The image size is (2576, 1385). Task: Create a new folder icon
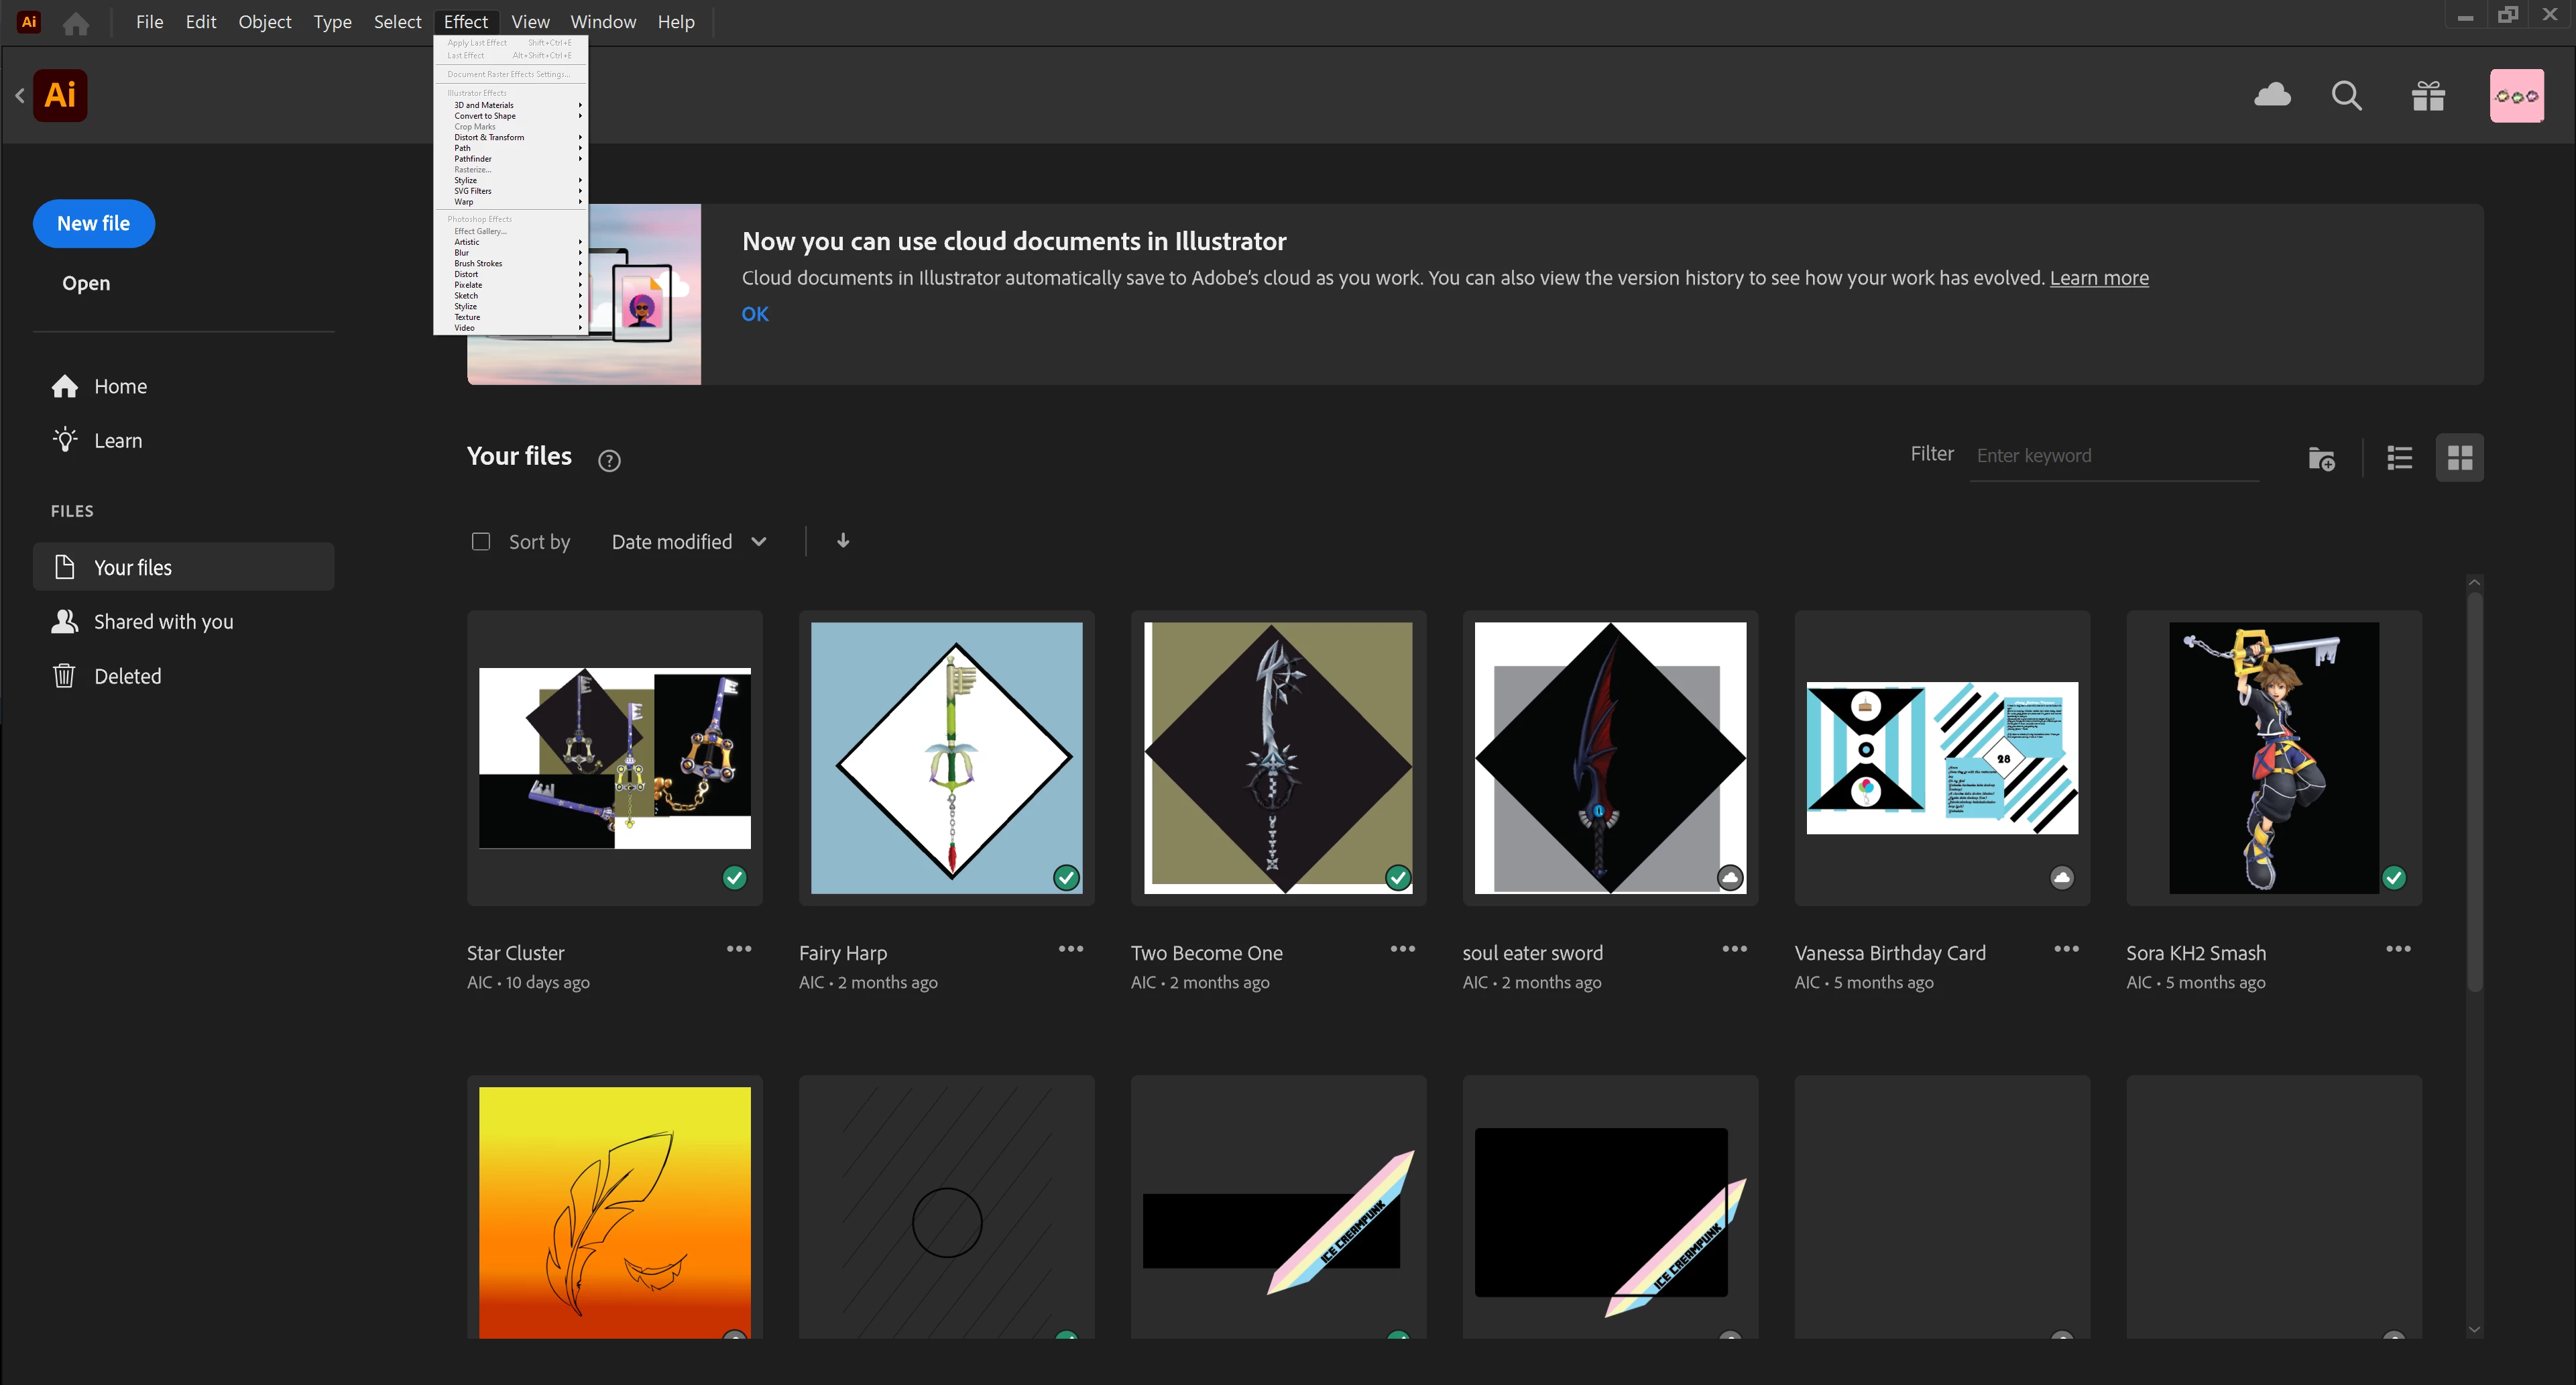pyautogui.click(x=2321, y=458)
